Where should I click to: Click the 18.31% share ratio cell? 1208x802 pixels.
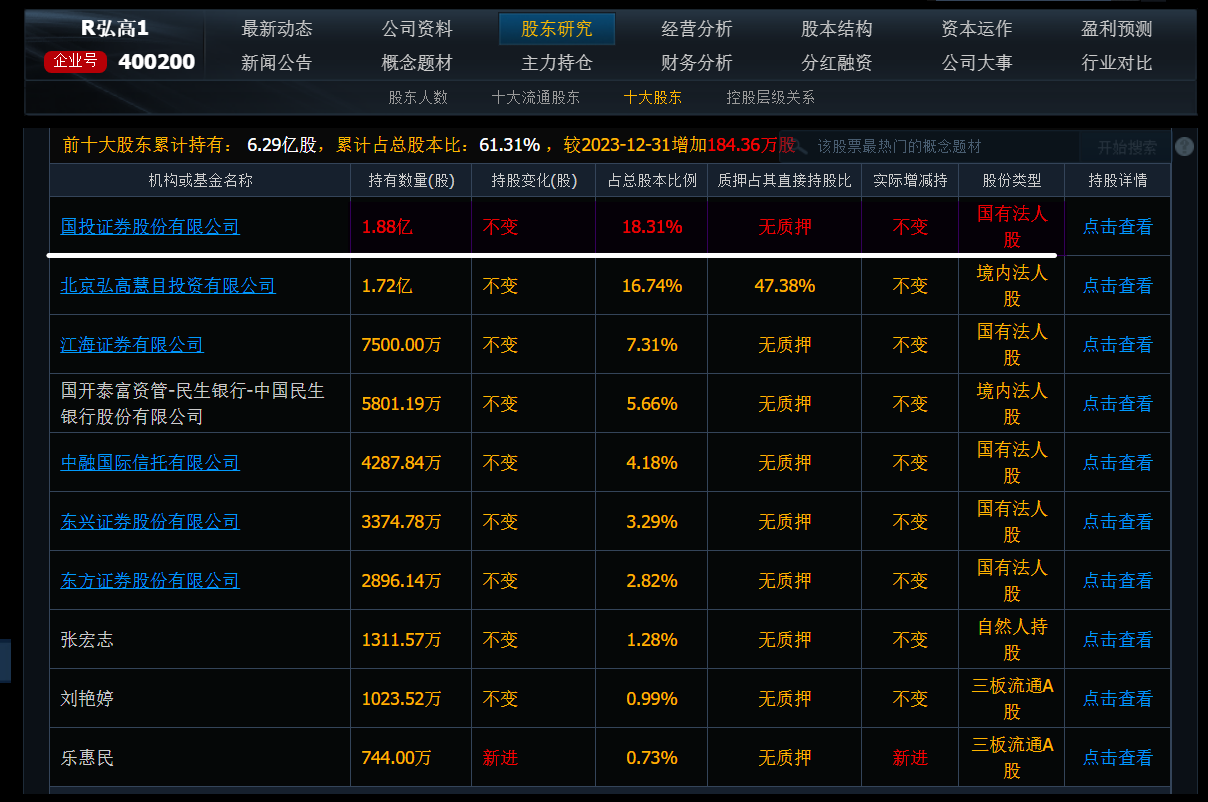pos(652,227)
